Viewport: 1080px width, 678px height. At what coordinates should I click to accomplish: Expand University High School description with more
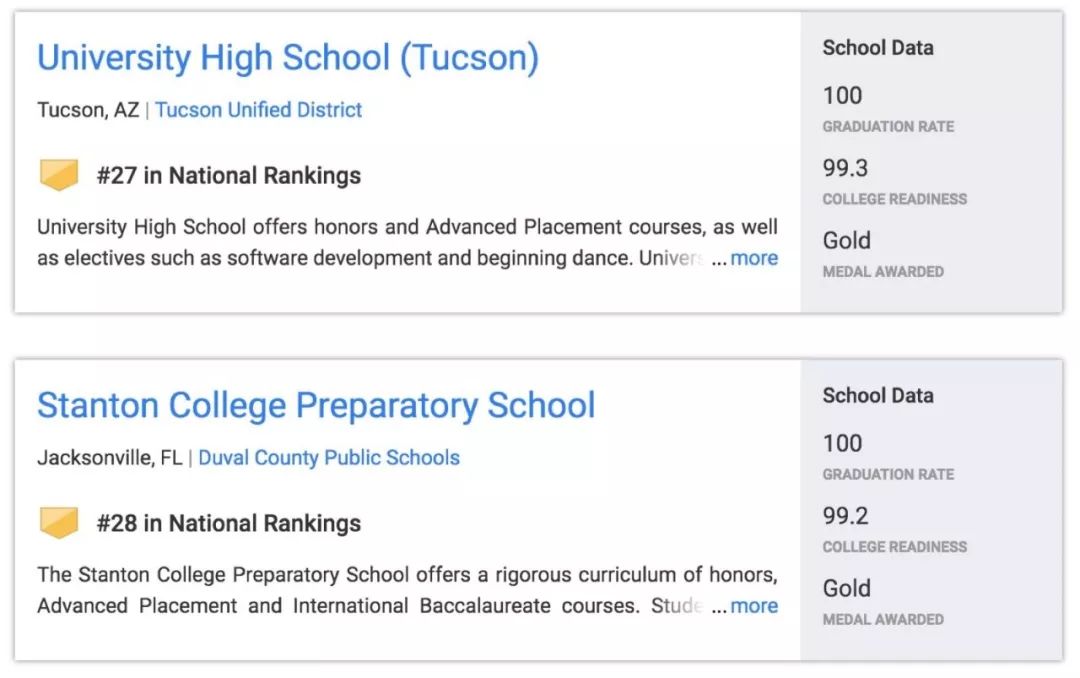point(754,258)
